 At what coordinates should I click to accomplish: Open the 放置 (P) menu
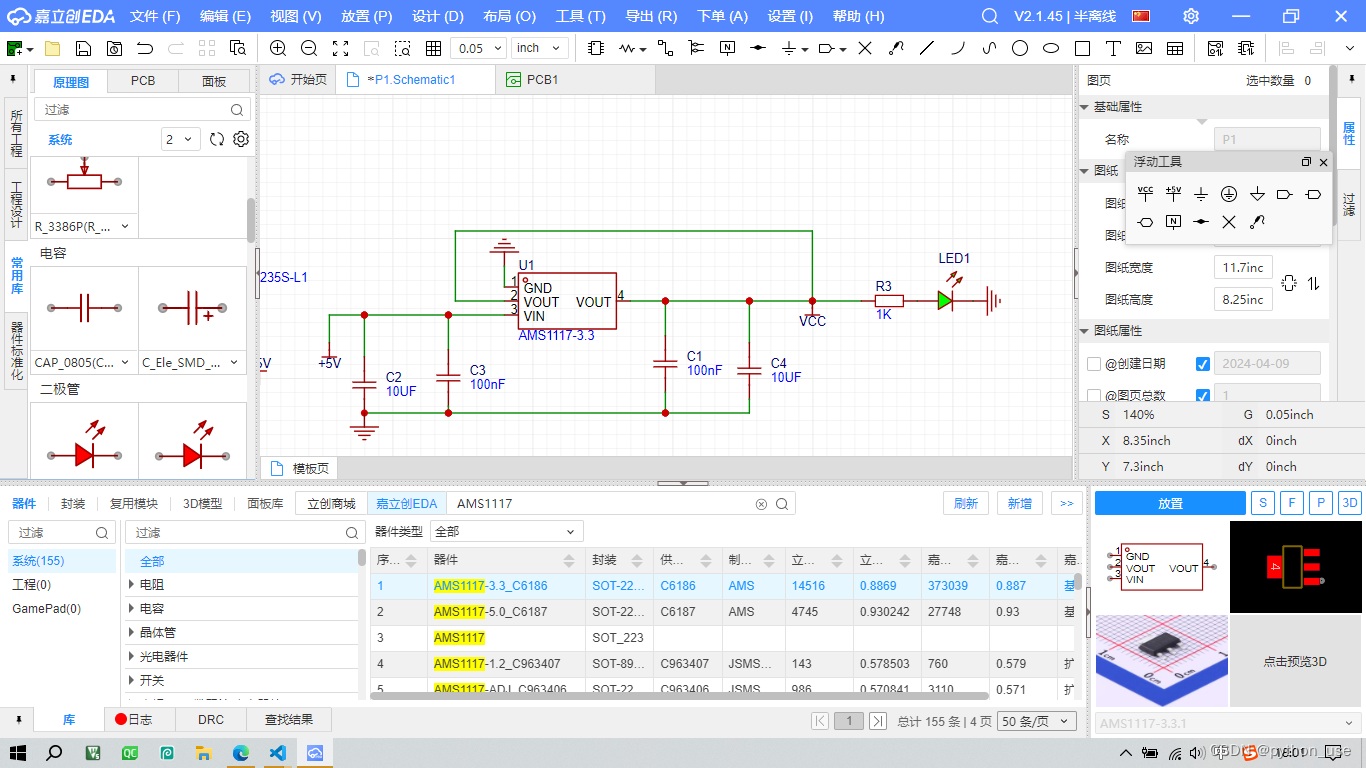coord(366,16)
